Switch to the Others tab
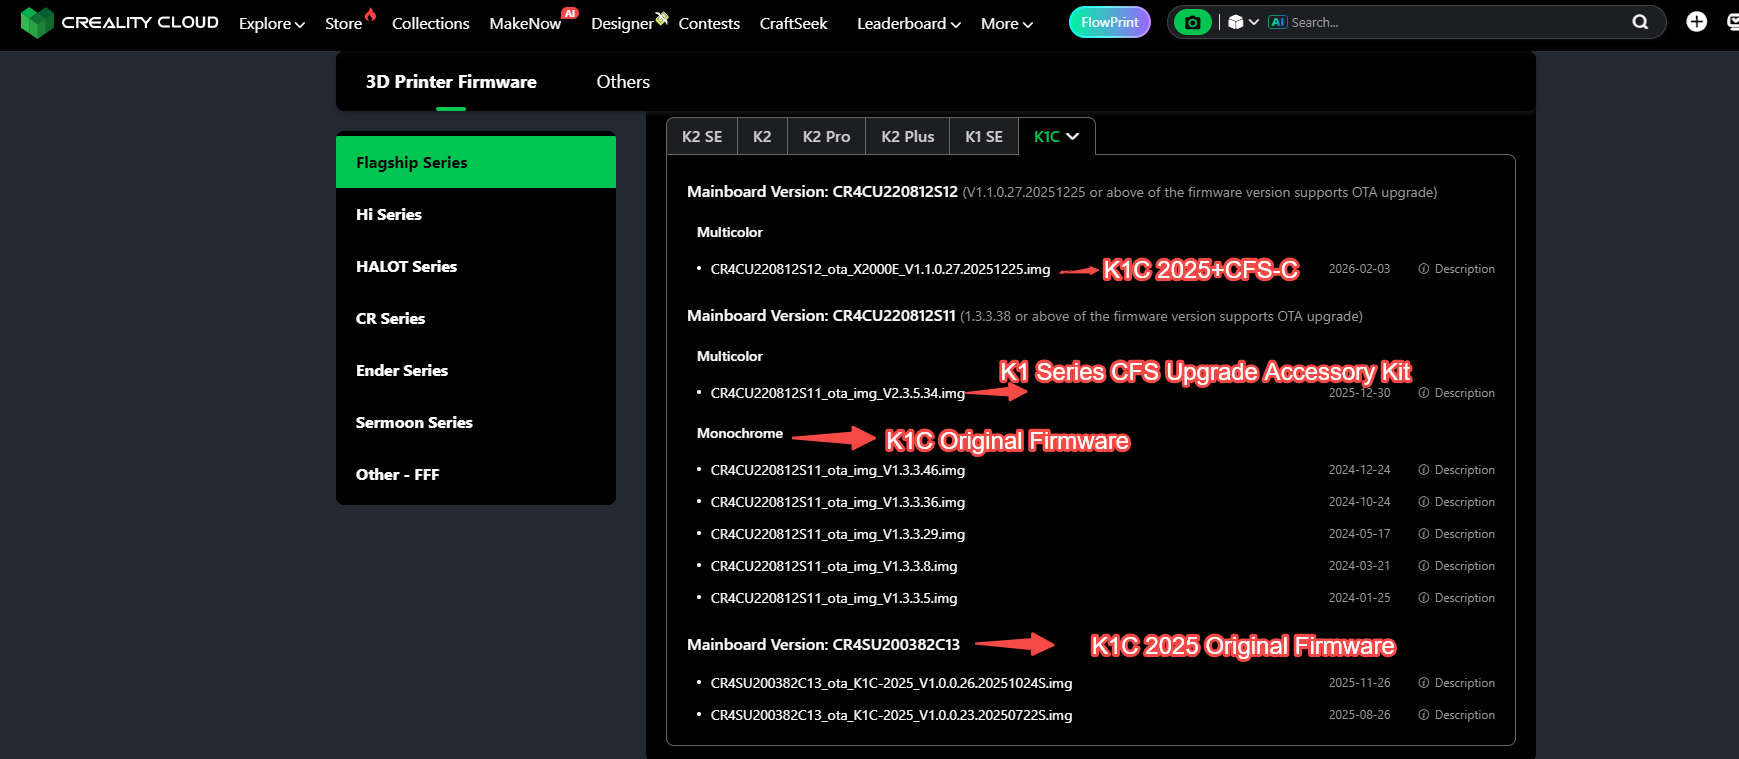 623,82
